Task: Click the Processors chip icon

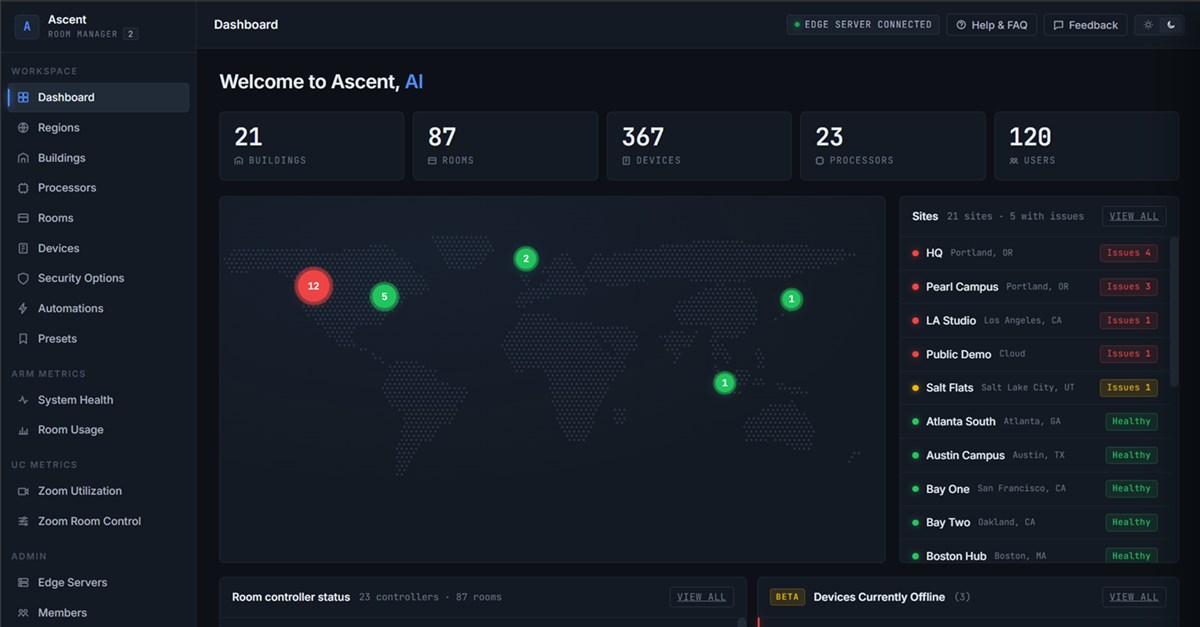Action: pyautogui.click(x=24, y=188)
